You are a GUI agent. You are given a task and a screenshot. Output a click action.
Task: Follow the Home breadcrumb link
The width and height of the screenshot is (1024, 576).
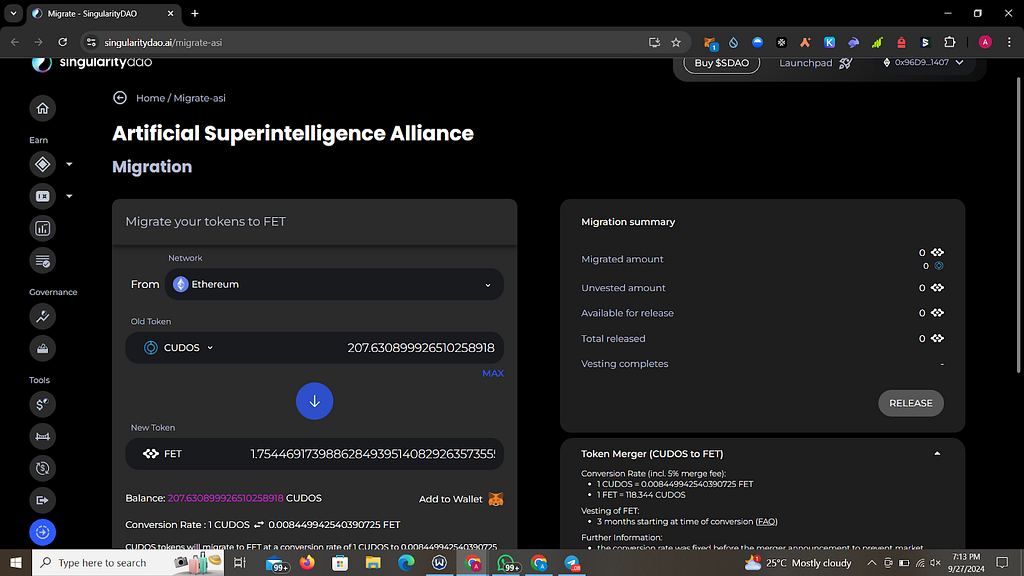[150, 98]
